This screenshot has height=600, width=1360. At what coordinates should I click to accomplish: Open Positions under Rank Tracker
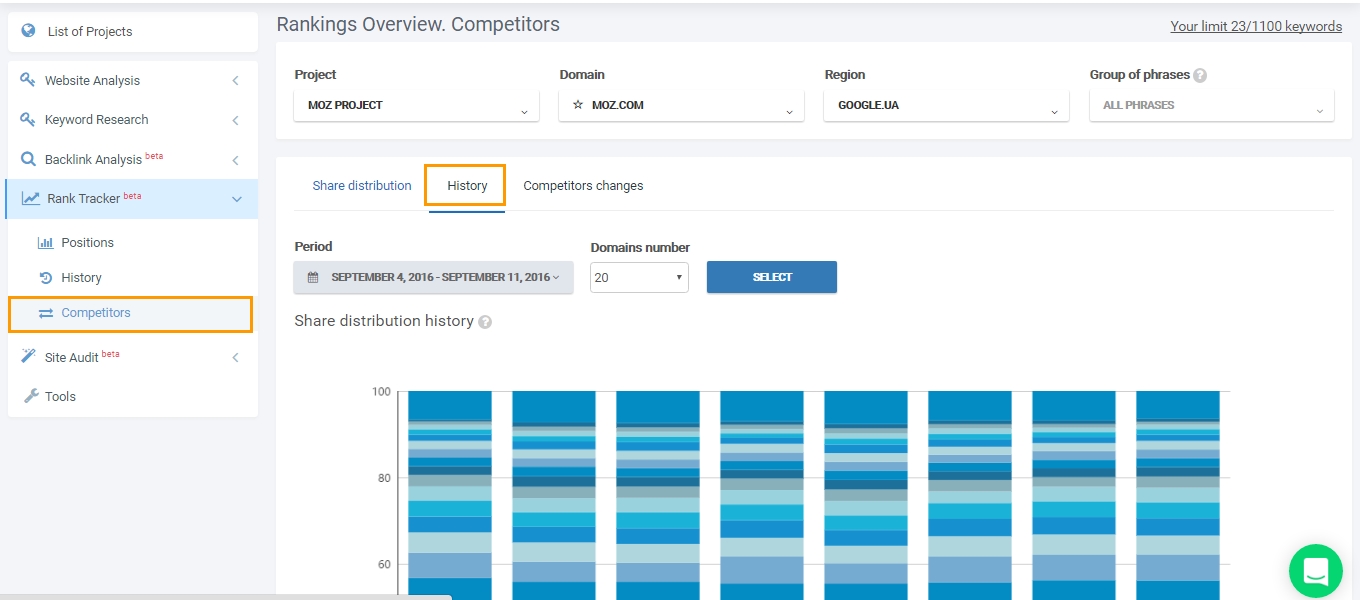tap(87, 242)
